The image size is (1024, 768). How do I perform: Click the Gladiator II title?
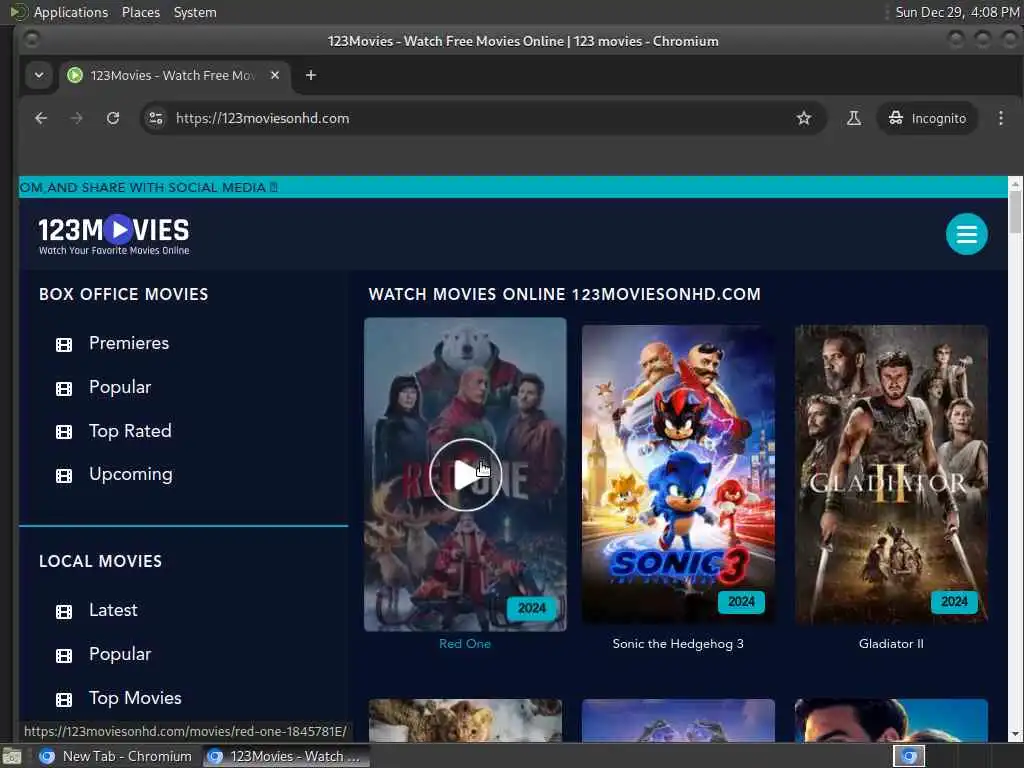pos(891,644)
